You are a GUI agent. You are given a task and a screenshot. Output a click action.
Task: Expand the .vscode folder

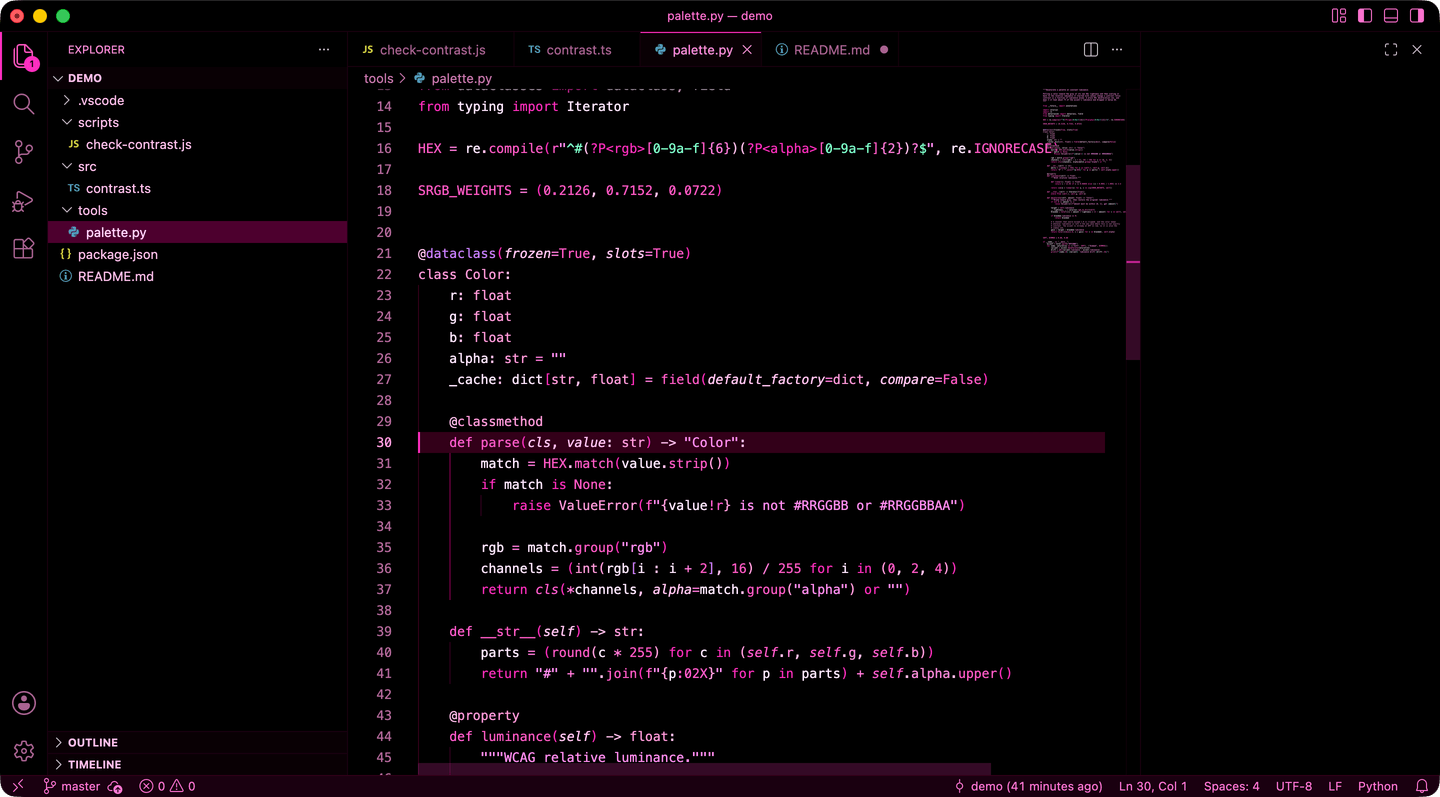click(197, 100)
